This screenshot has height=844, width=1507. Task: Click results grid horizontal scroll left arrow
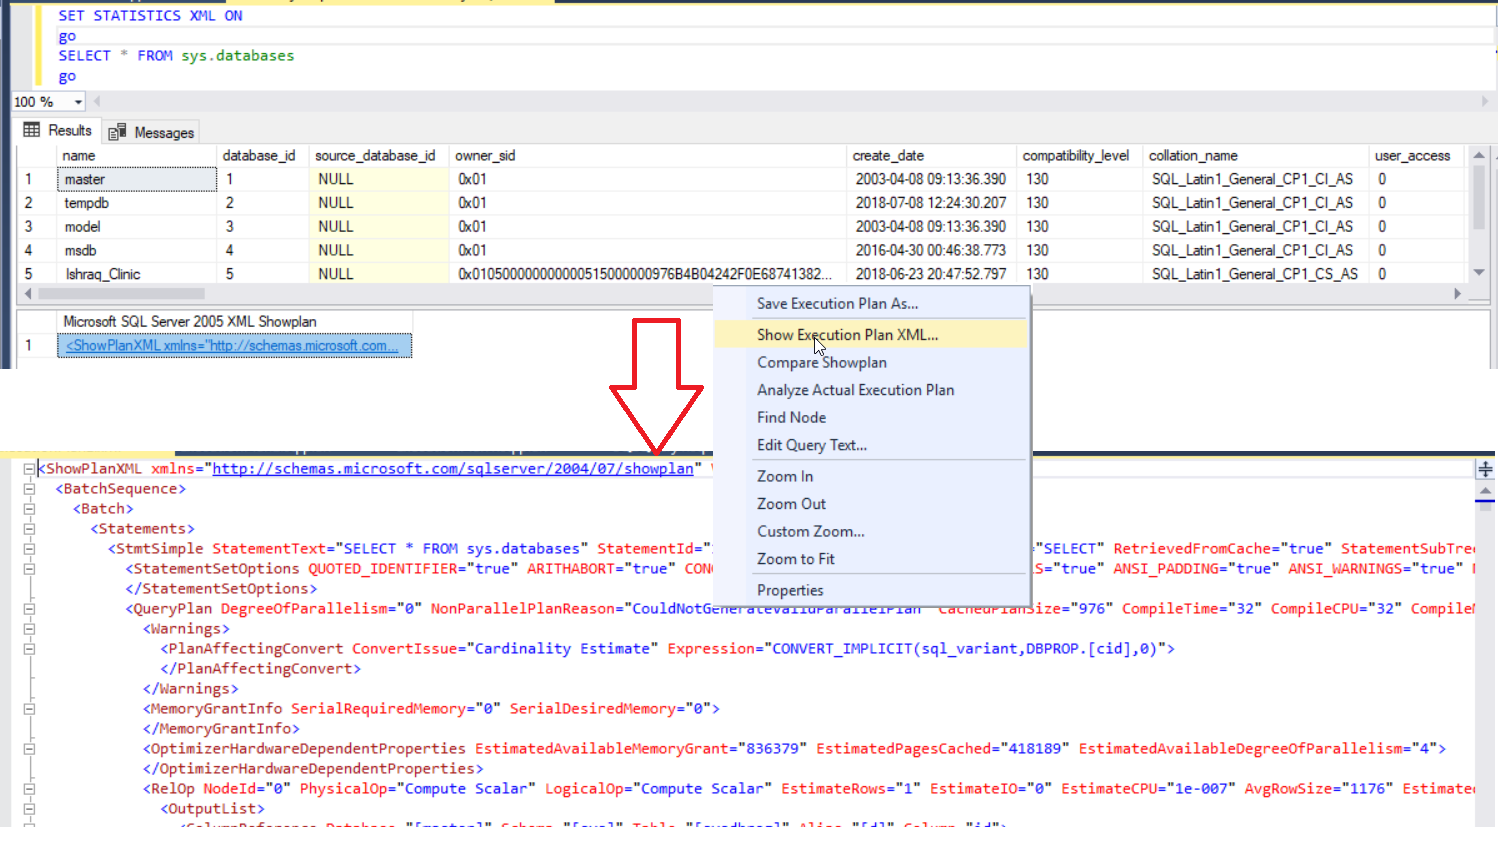coord(28,294)
